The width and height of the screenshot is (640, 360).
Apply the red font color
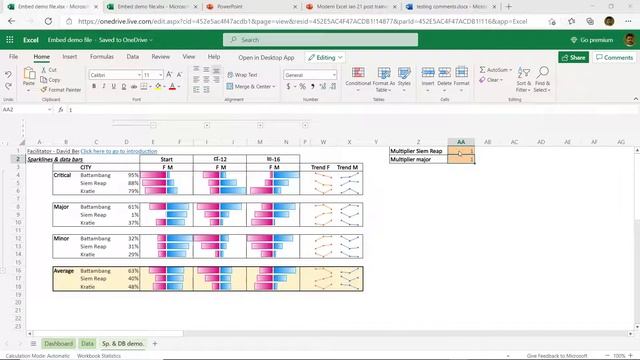pyautogui.click(x=172, y=86)
